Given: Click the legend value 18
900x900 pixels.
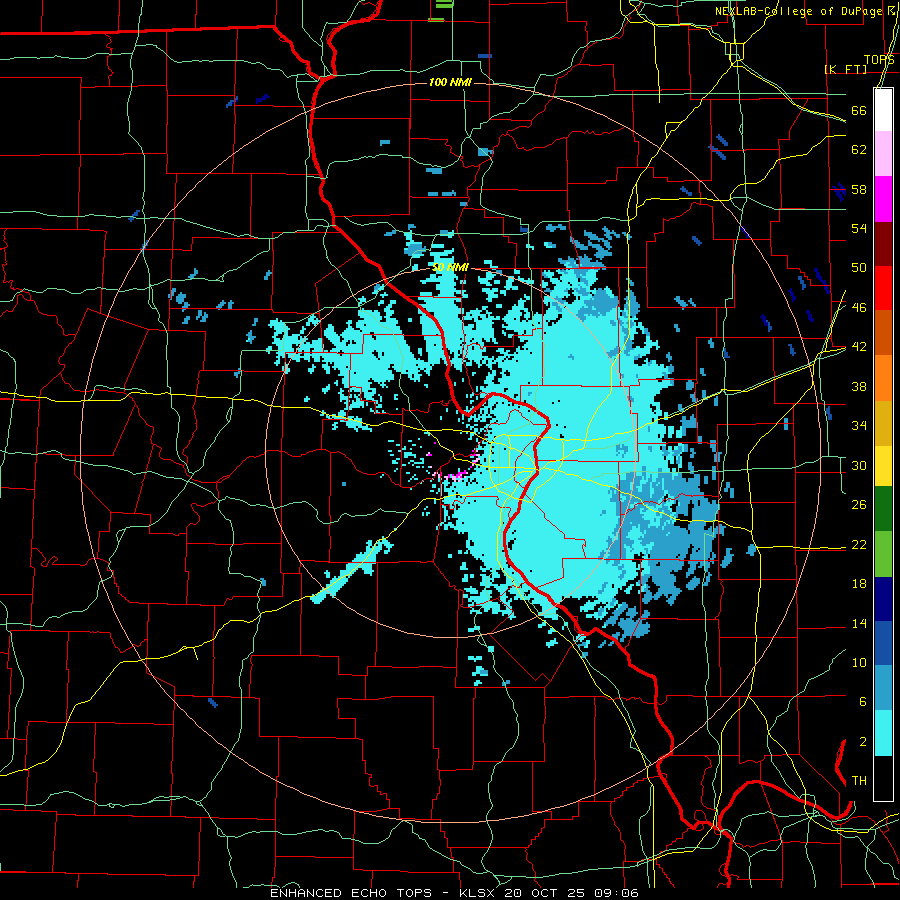Looking at the screenshot, I should 859,584.
